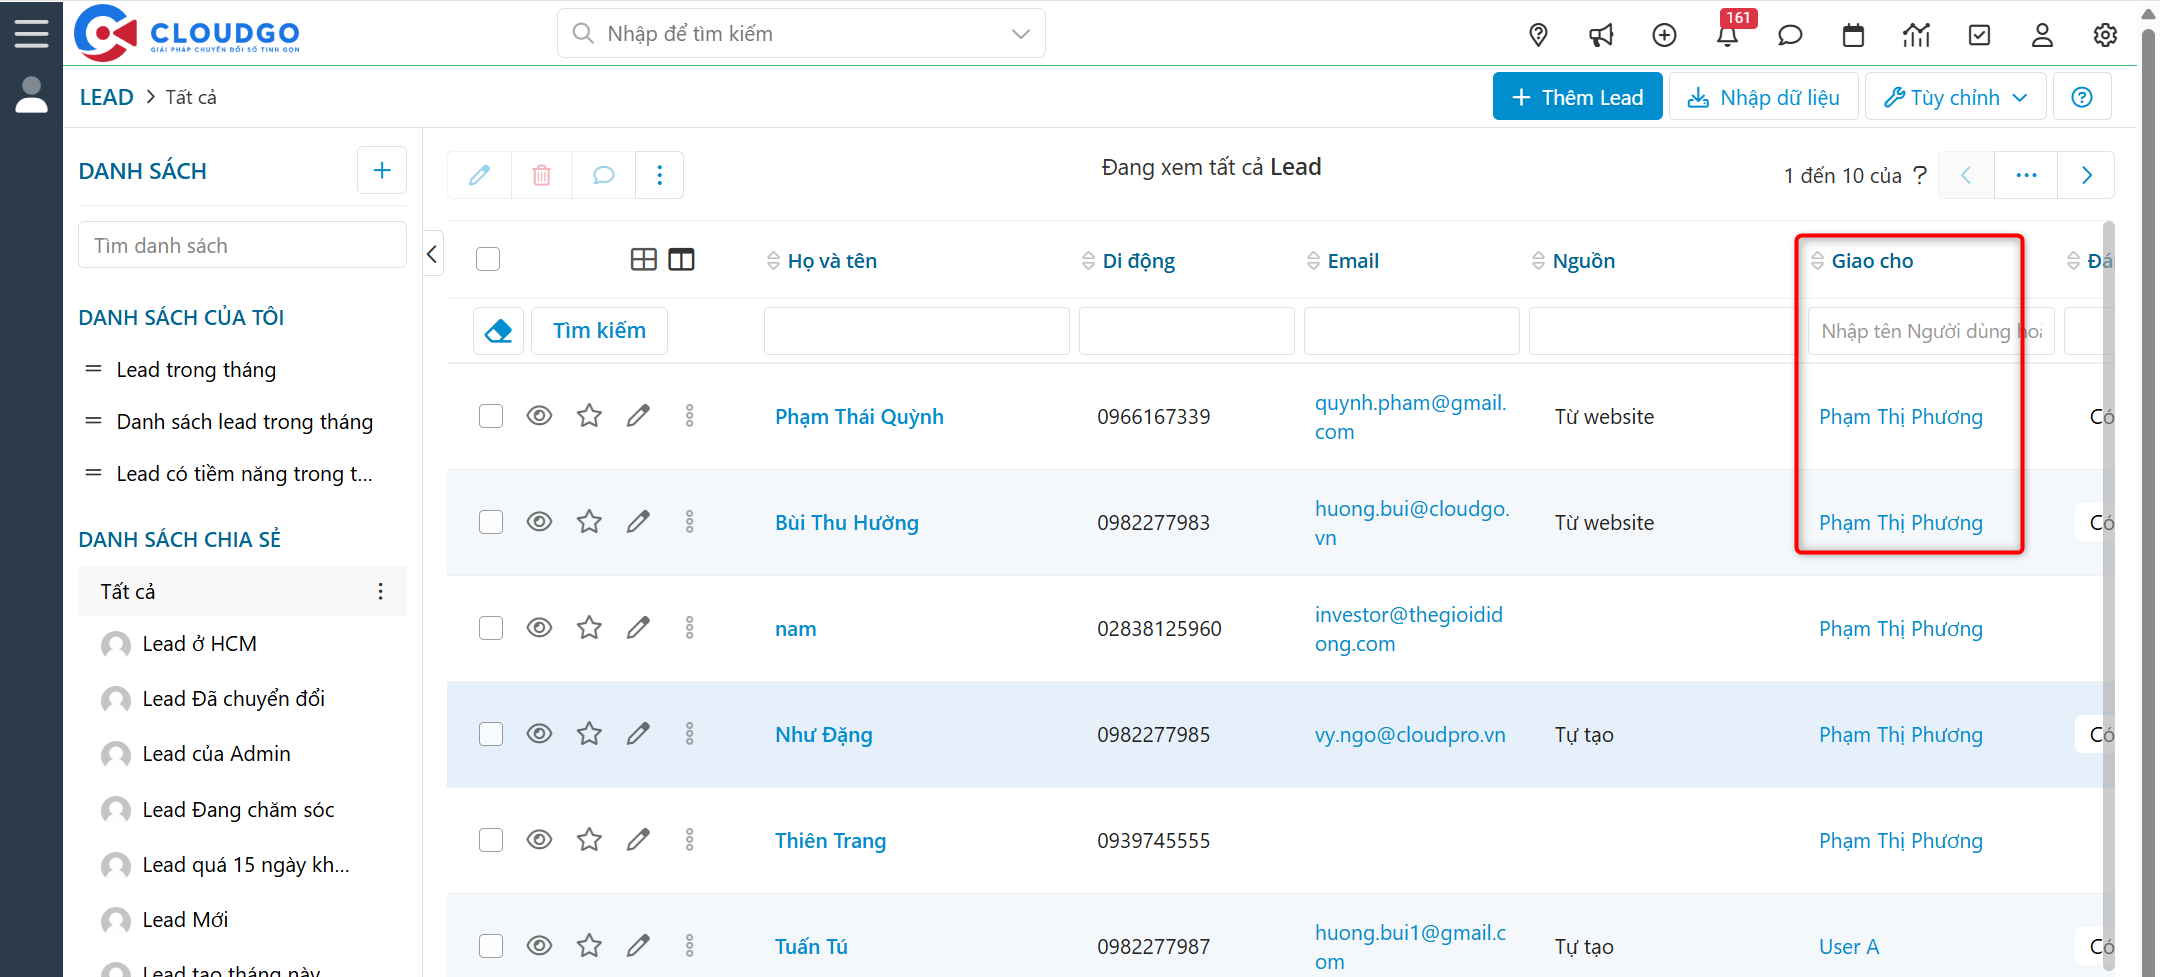The image size is (2160, 977).
Task: Click the pencil edit icon for Bùi Thu Hường
Action: click(x=638, y=522)
